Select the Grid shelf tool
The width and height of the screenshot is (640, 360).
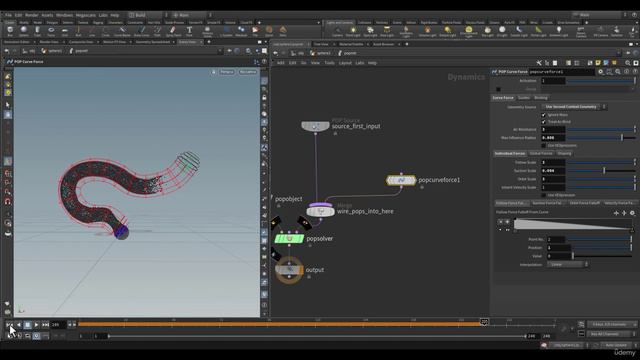64,31
